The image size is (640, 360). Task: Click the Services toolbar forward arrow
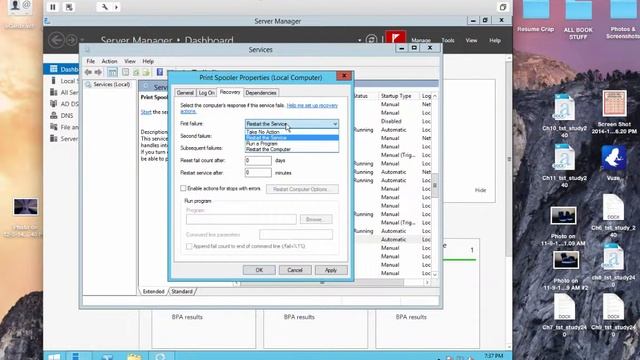(x=98, y=72)
